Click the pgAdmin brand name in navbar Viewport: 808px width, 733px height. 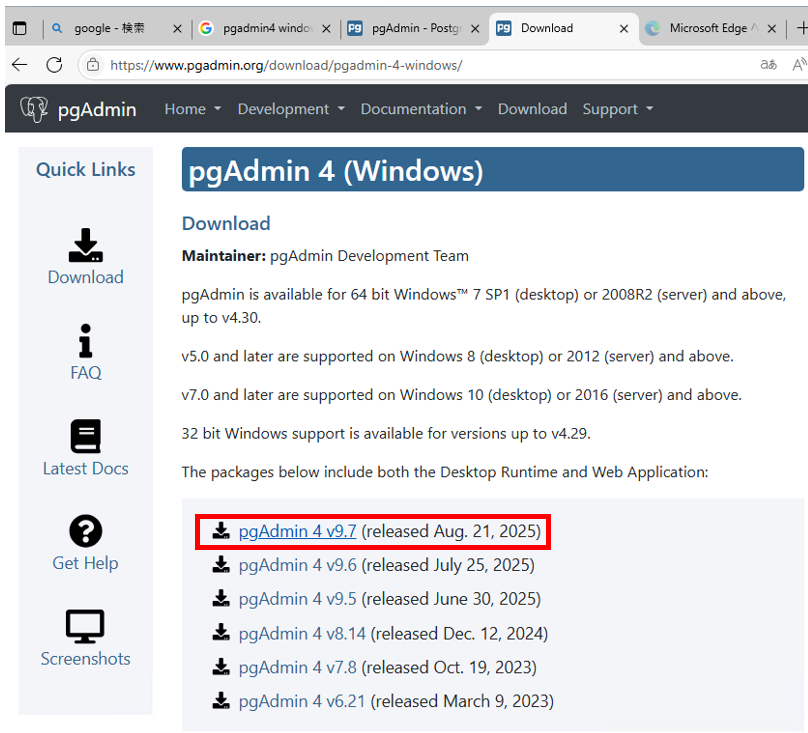[x=97, y=109]
